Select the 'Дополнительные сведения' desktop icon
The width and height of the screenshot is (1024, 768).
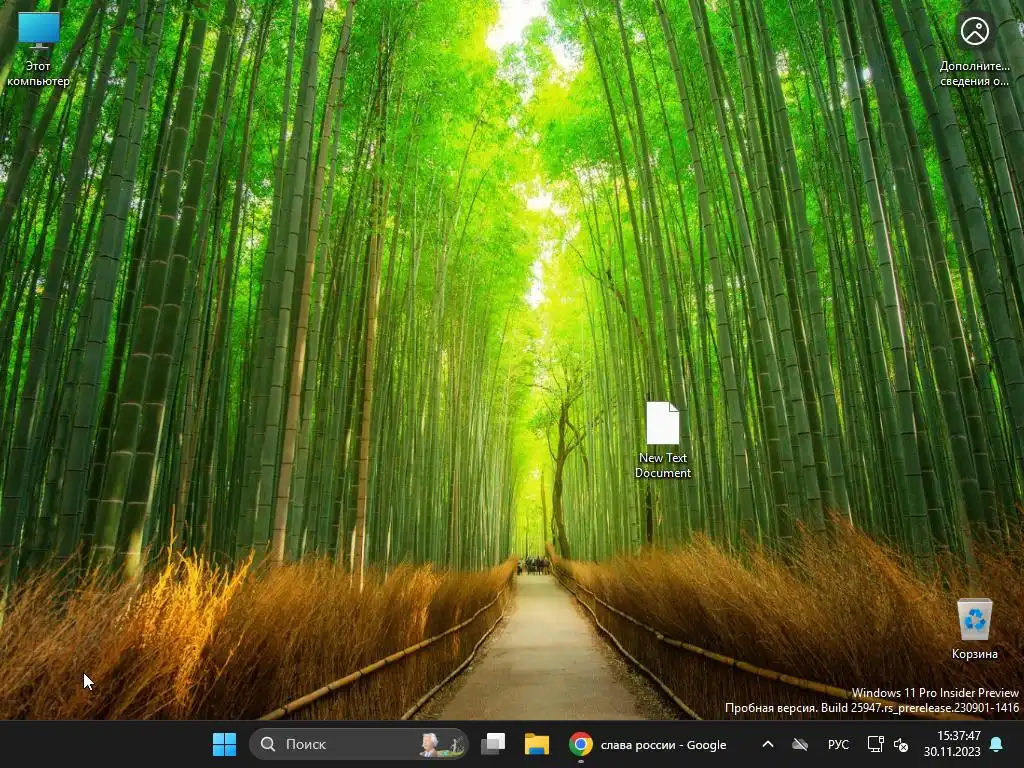[x=974, y=50]
